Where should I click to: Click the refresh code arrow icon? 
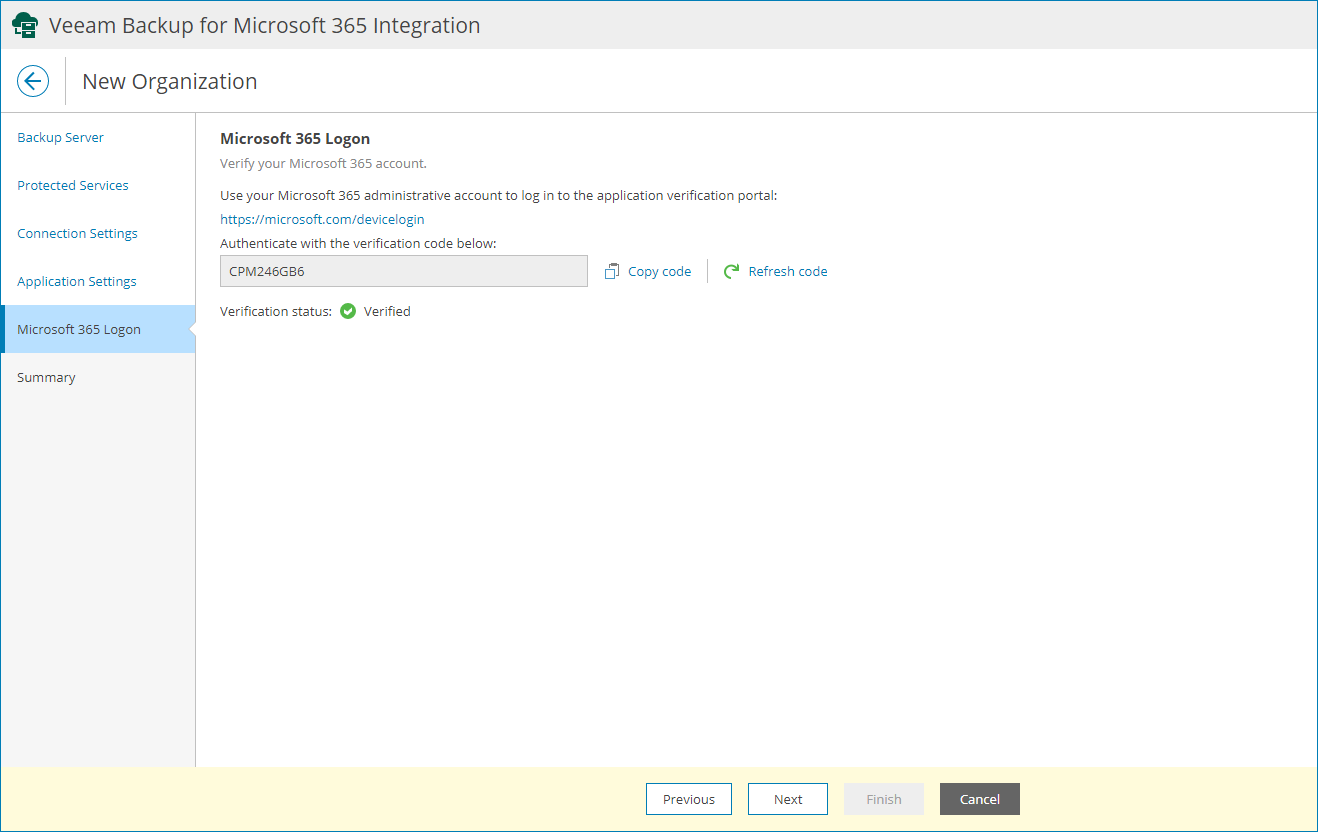coord(732,271)
